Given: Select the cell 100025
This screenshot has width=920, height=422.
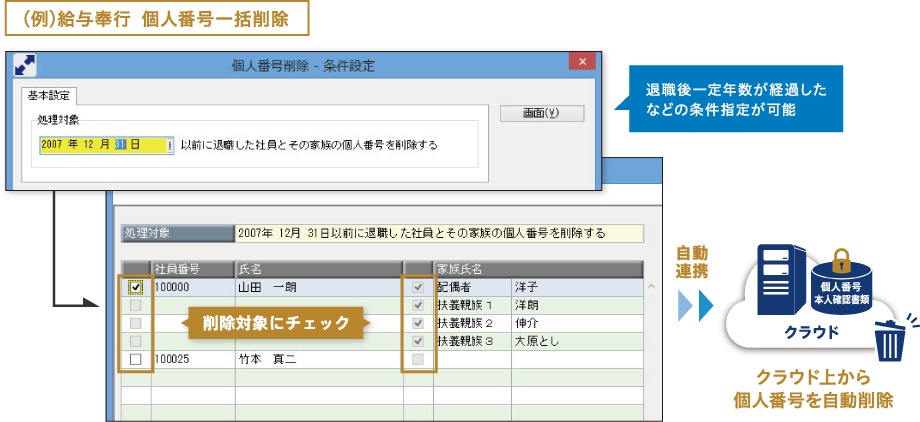Looking at the screenshot, I should pos(193,359).
